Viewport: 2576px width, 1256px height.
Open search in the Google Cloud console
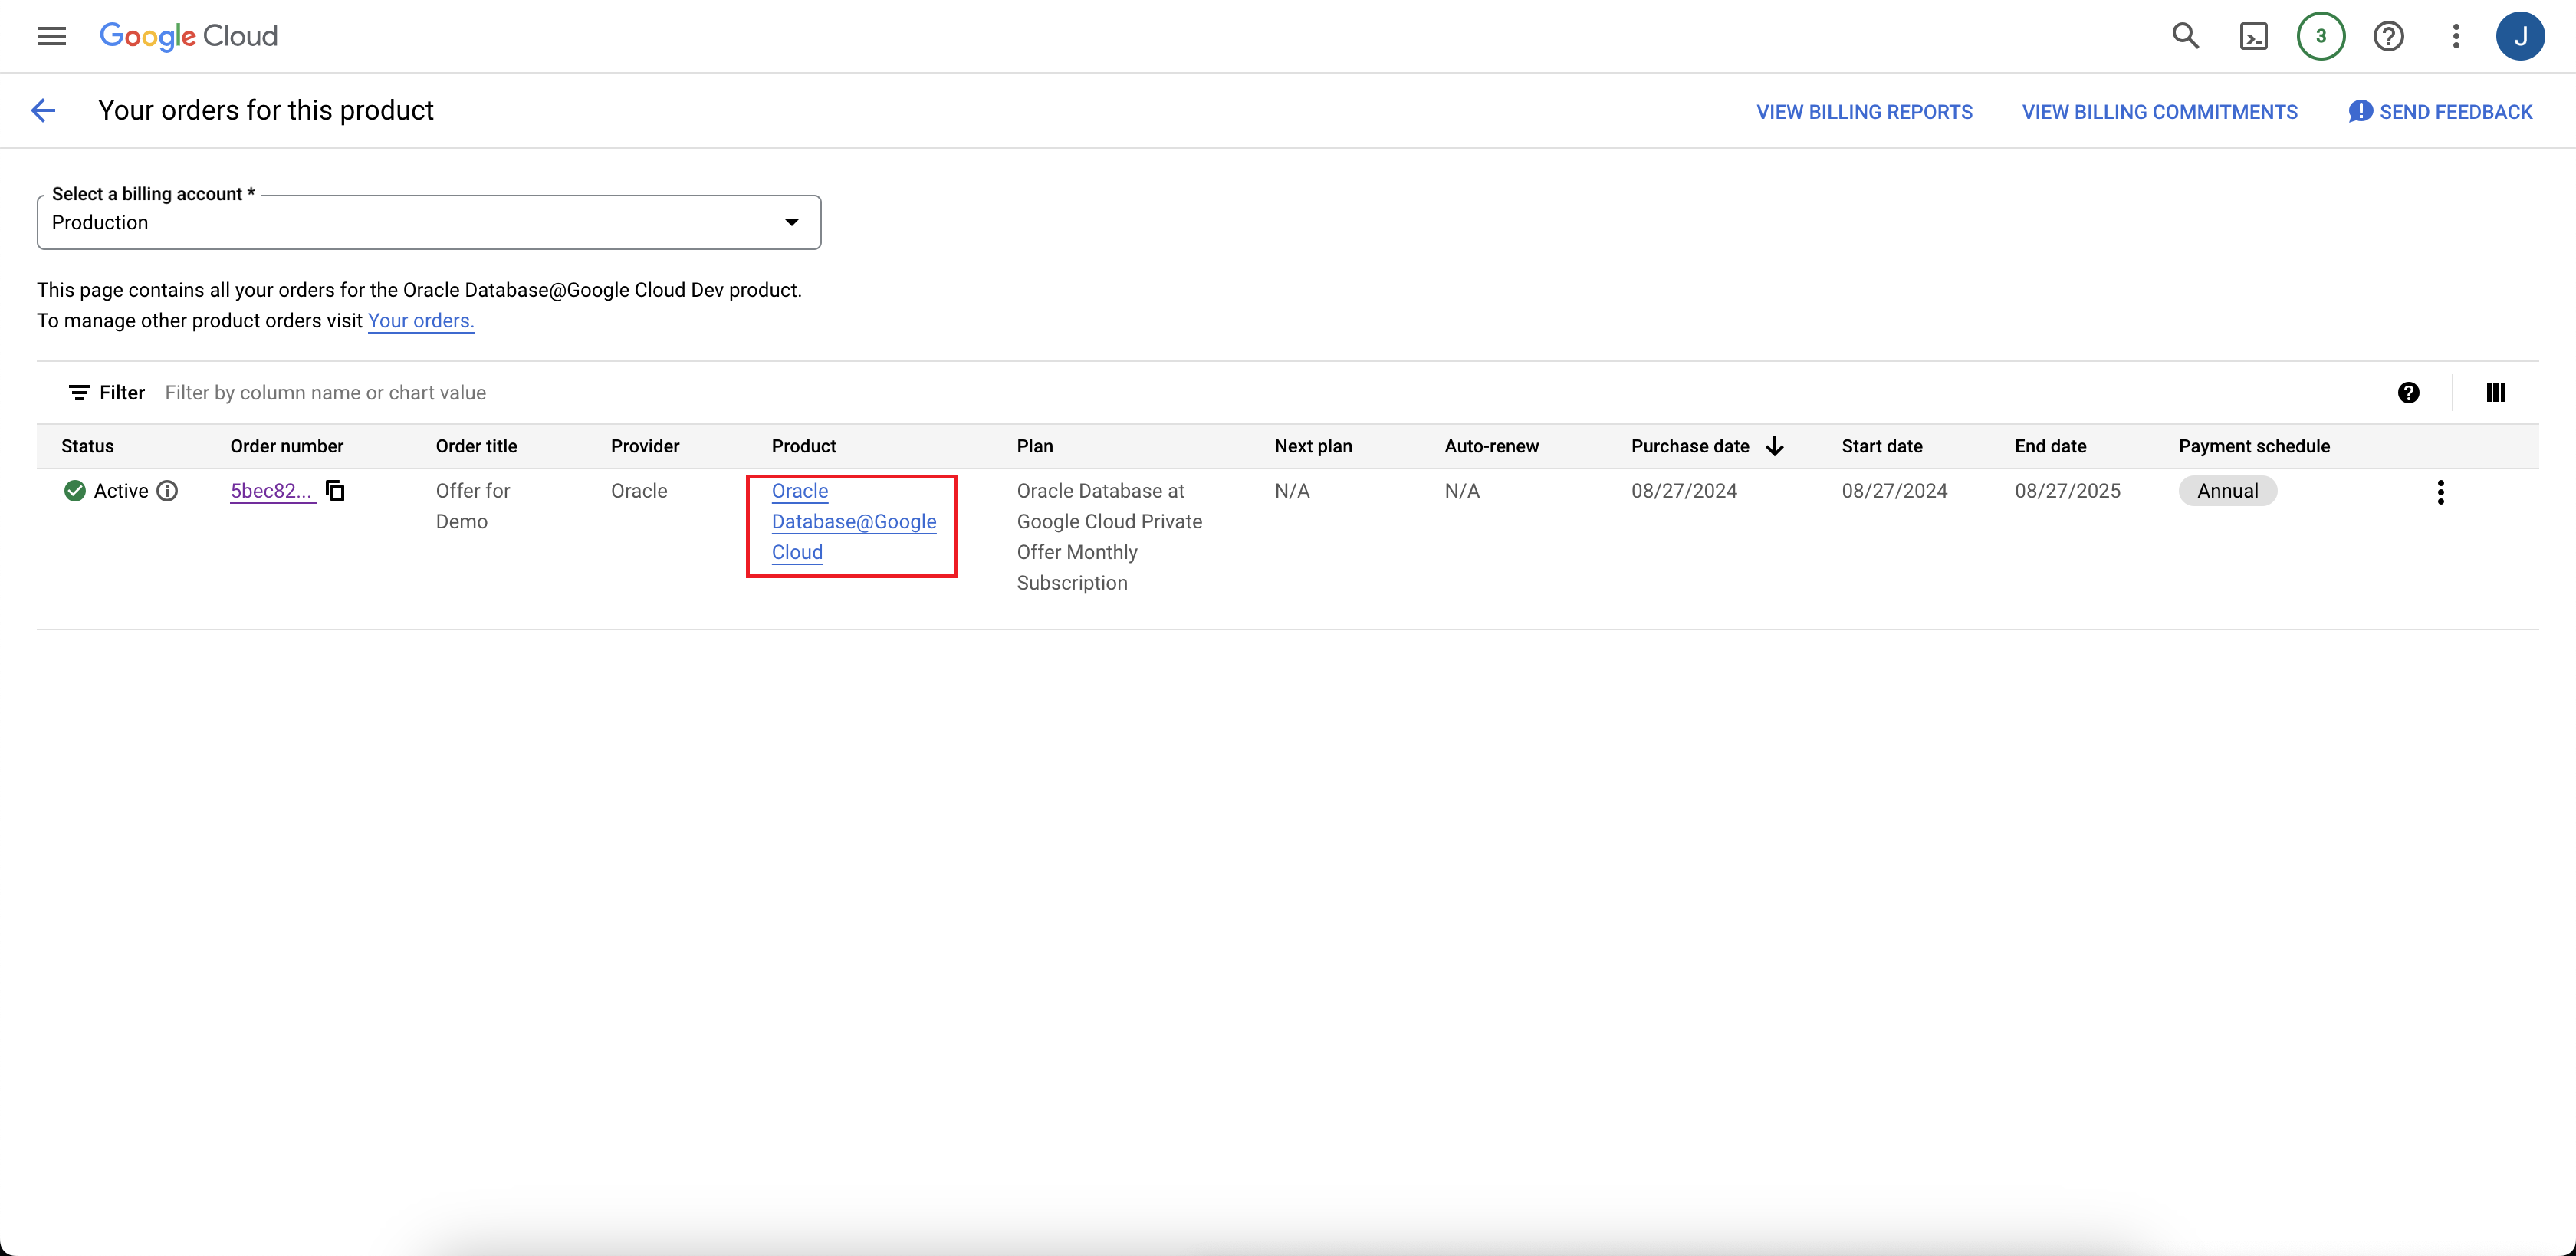pos(2185,36)
